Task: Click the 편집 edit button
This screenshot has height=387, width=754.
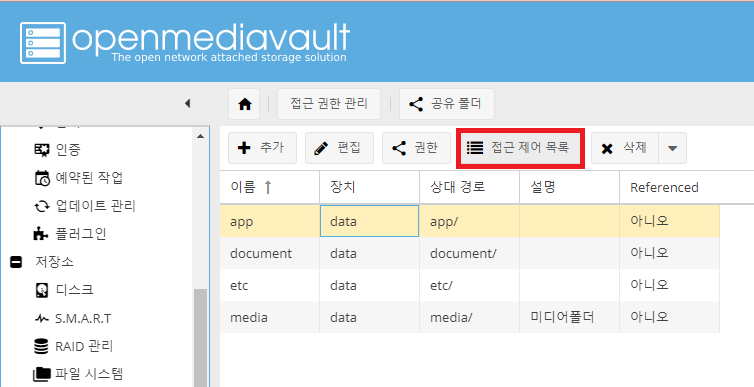Action: click(x=339, y=148)
